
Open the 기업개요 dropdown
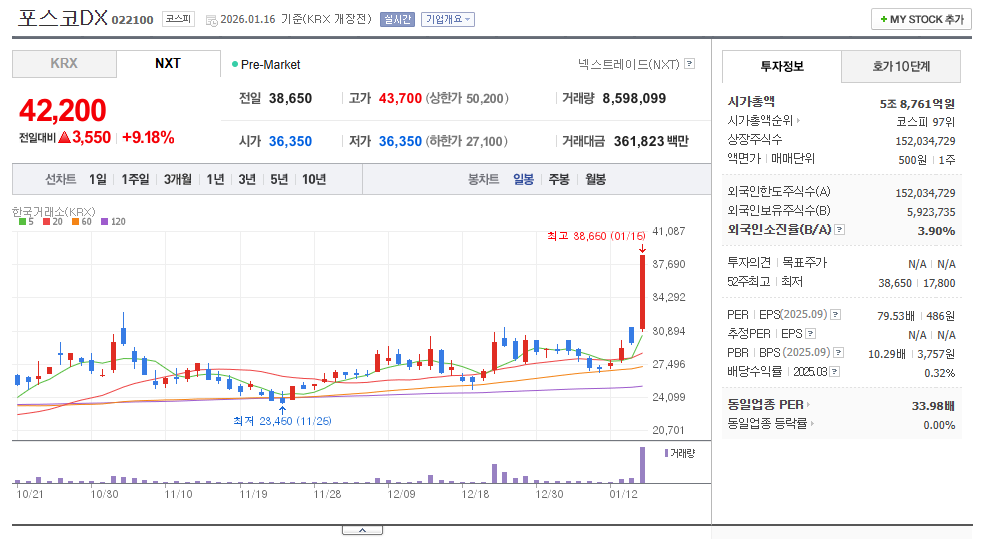click(x=448, y=20)
